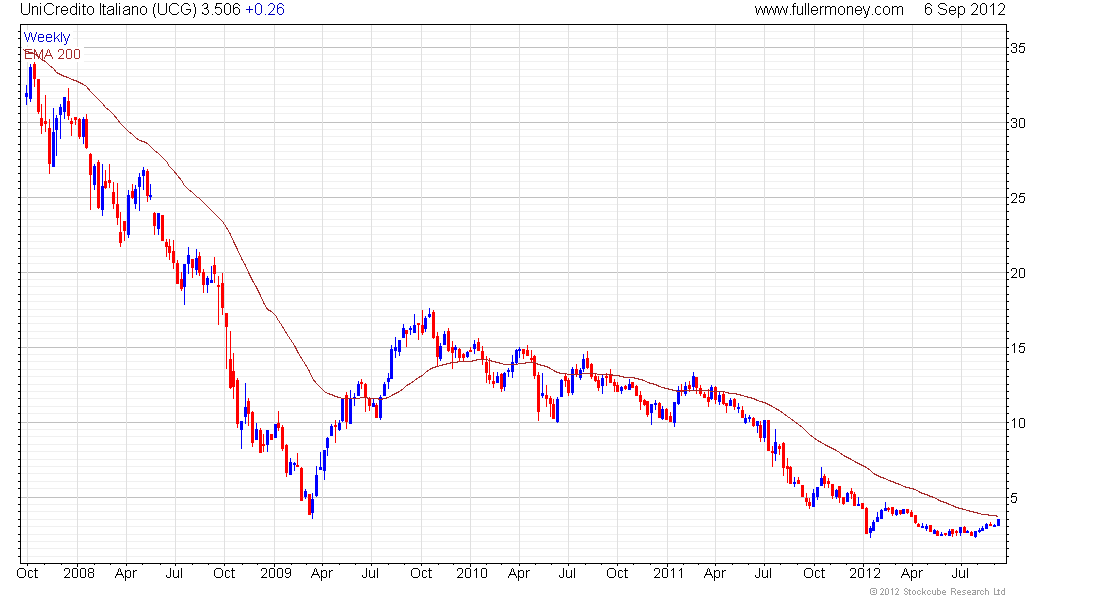Click the 5 price level on the axis

(x=1015, y=498)
